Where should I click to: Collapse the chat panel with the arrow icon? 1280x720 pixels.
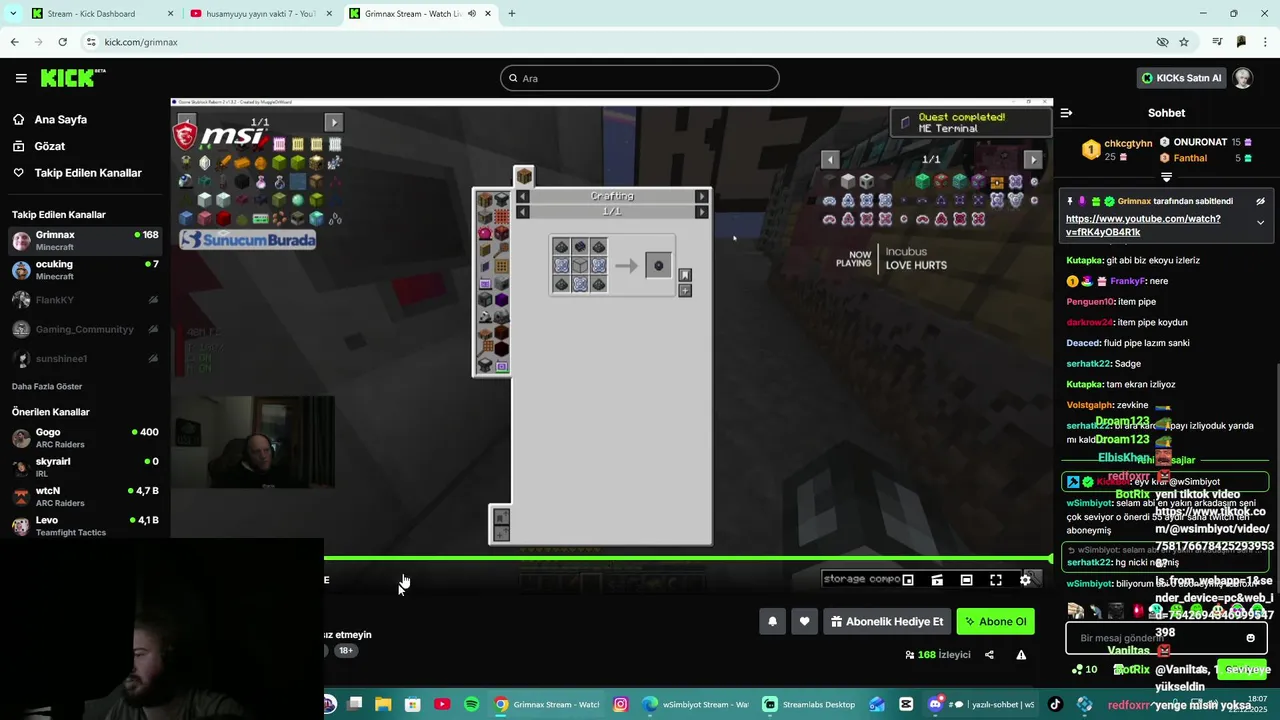pyautogui.click(x=1066, y=113)
